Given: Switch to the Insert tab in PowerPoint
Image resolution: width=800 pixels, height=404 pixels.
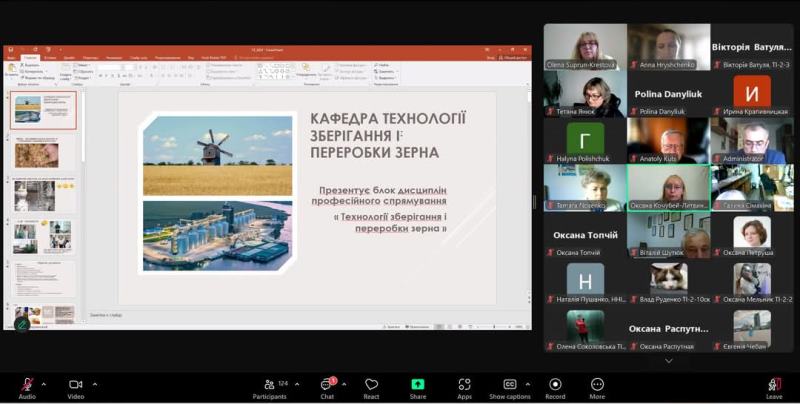Looking at the screenshot, I should click(x=49, y=57).
